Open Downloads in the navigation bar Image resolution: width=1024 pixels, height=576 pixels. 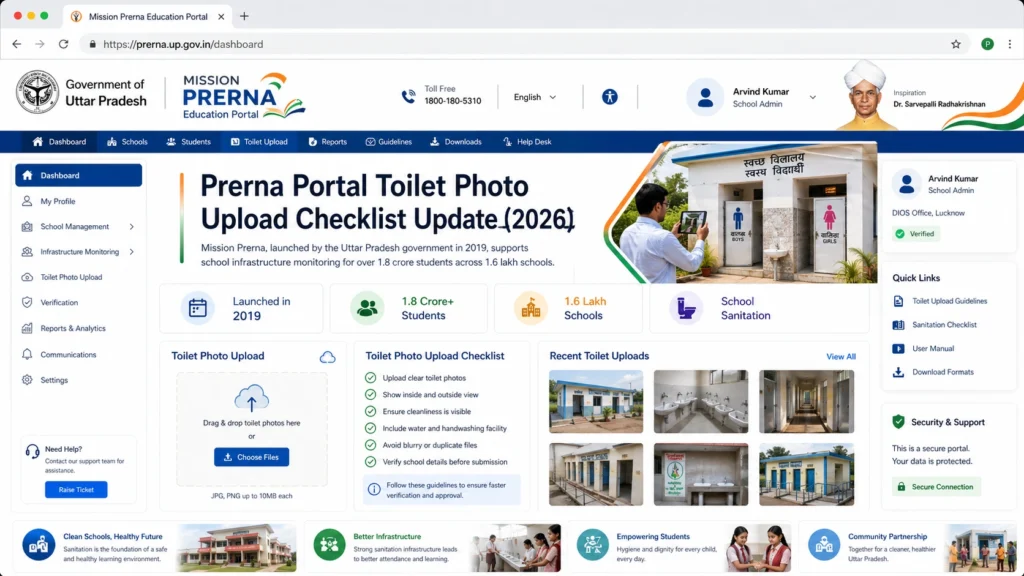(456, 142)
